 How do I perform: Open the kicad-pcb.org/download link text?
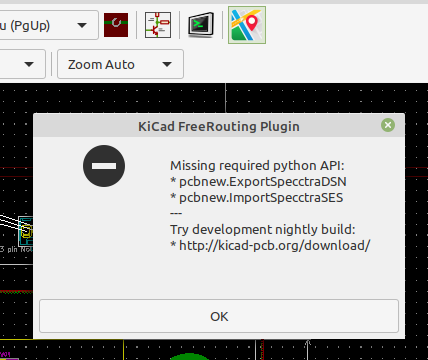pos(274,246)
